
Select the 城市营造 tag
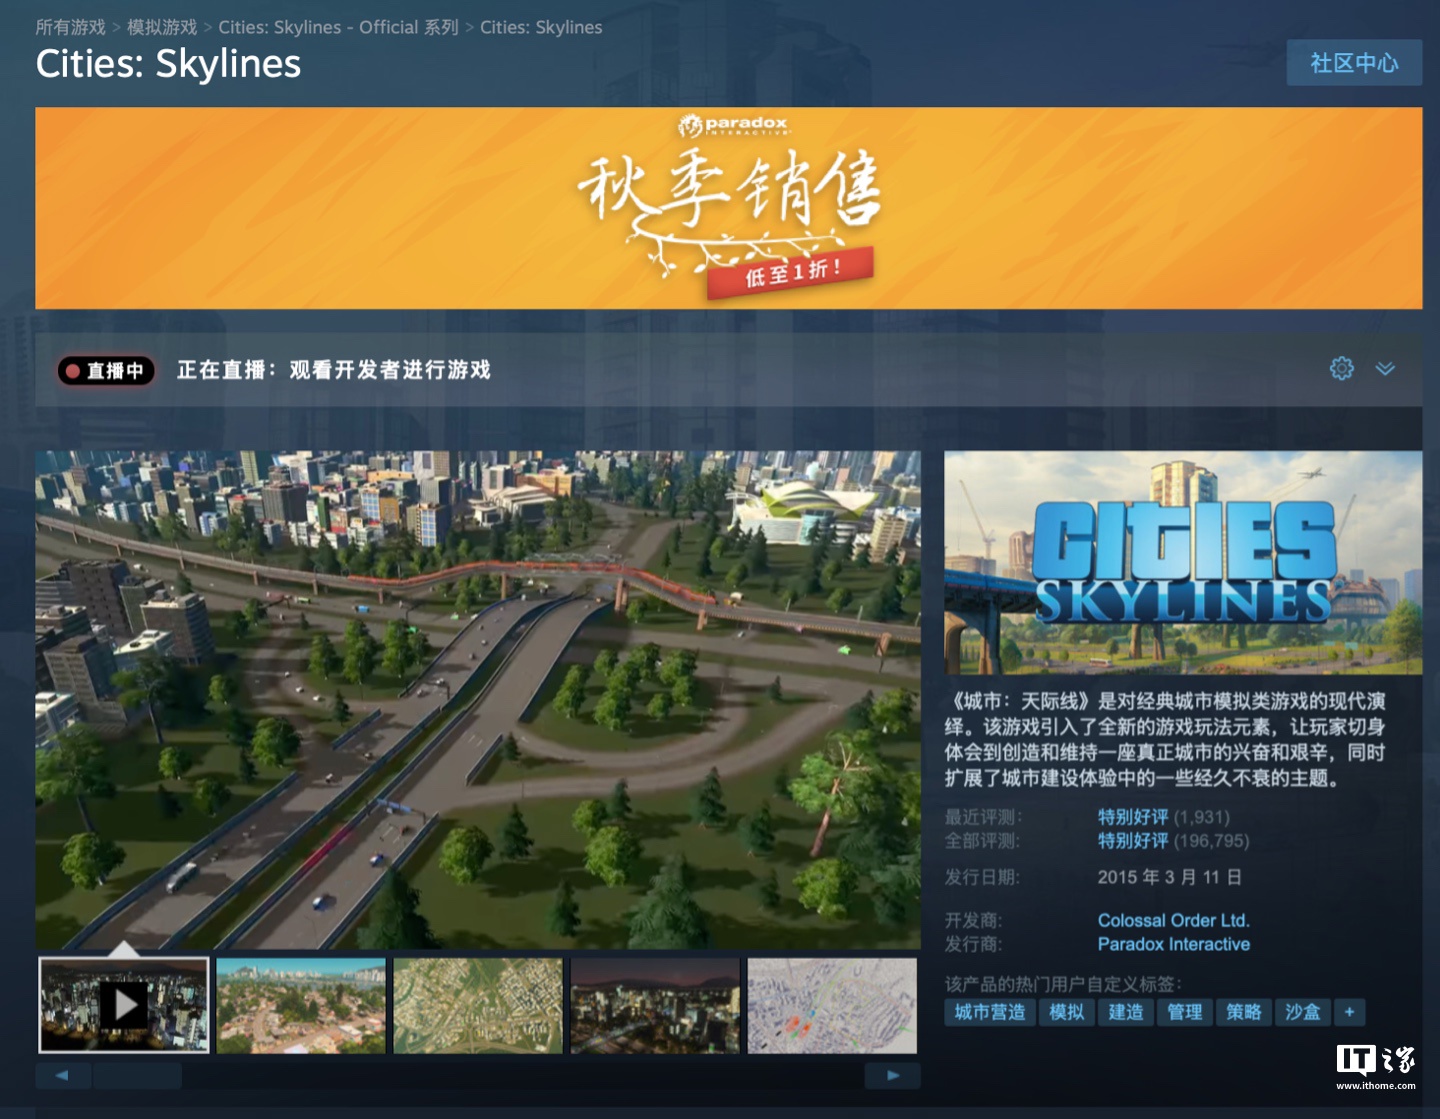pyautogui.click(x=990, y=1012)
